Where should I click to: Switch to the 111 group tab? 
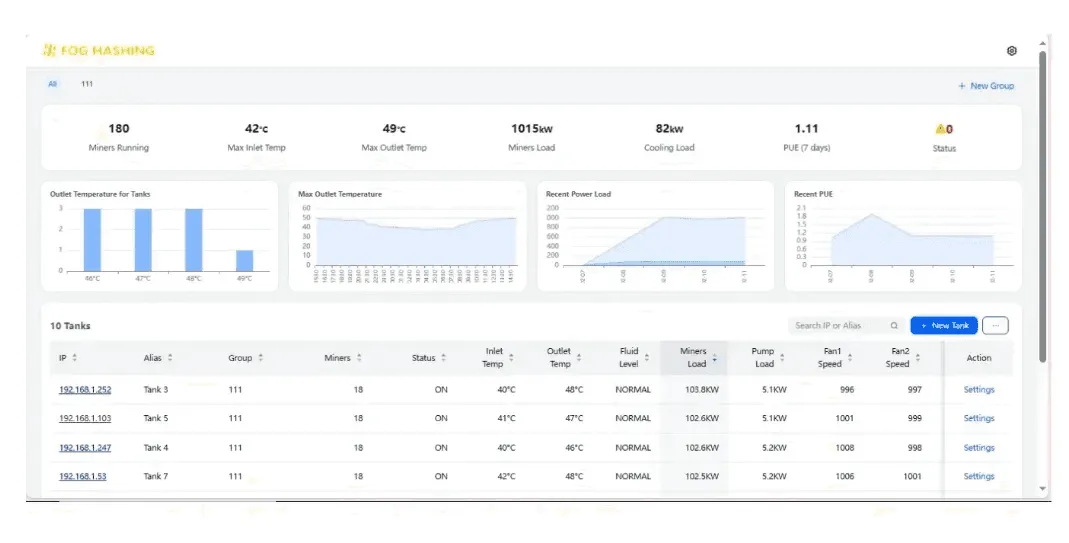(x=87, y=84)
